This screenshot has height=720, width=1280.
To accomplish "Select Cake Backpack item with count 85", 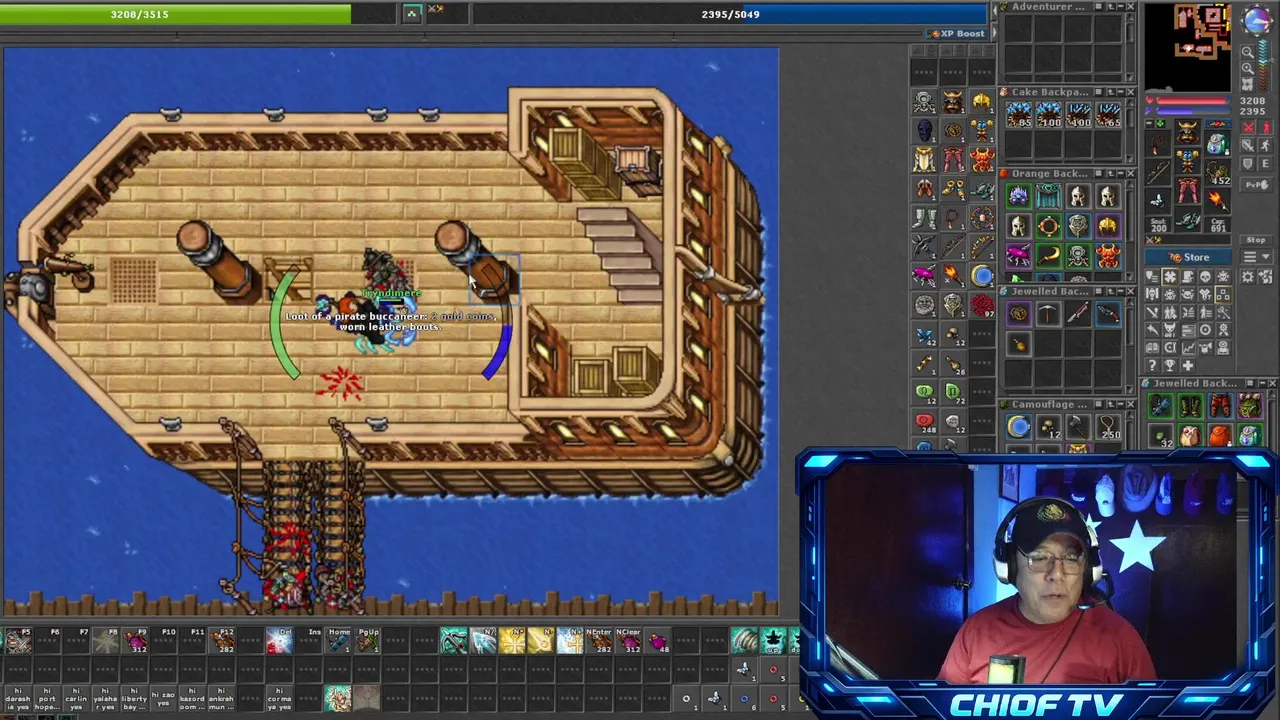I will tap(1018, 115).
